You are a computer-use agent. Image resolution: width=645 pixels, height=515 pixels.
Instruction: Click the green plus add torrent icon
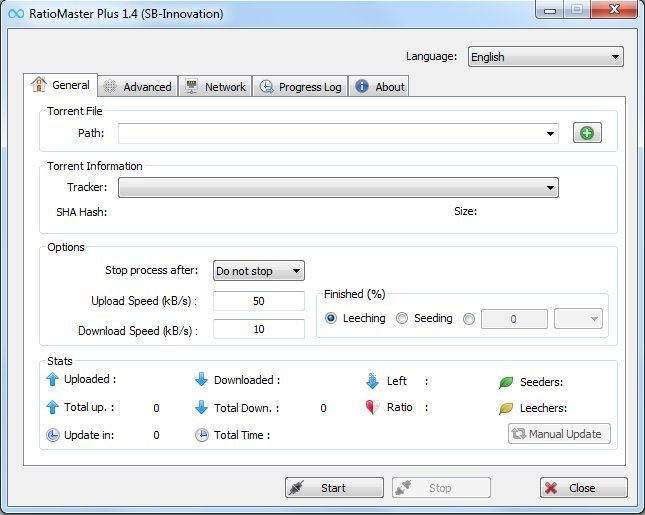pyautogui.click(x=587, y=133)
